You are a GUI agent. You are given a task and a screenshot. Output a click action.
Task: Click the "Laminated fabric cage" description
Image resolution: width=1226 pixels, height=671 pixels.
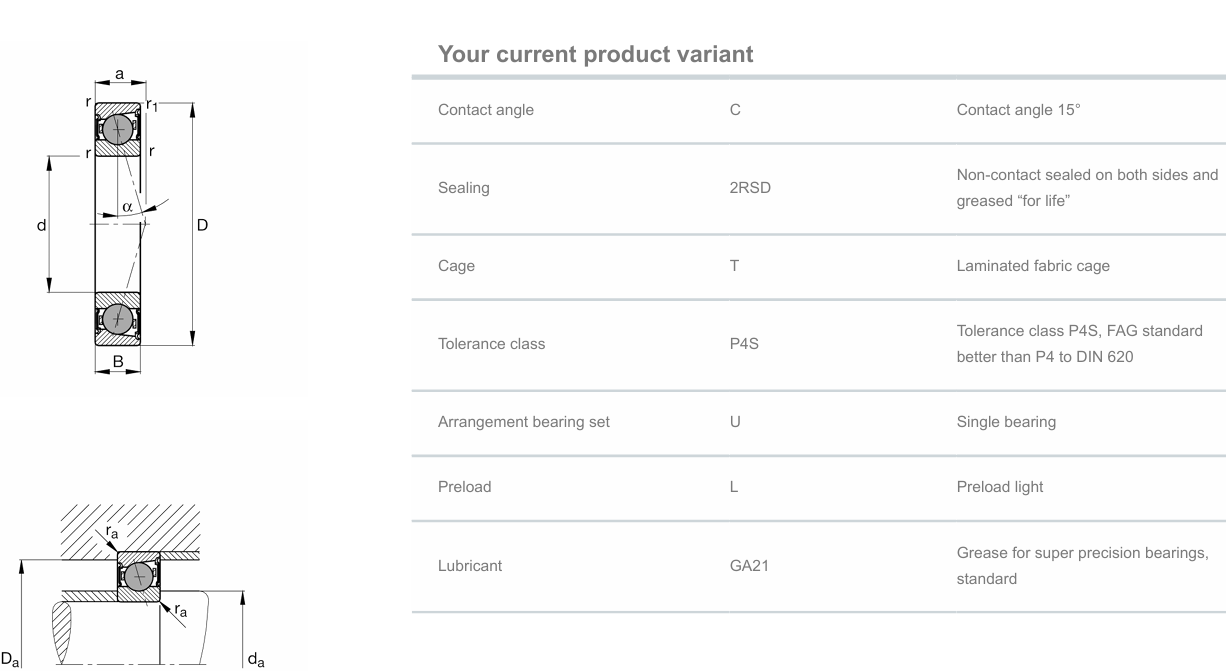[1032, 266]
